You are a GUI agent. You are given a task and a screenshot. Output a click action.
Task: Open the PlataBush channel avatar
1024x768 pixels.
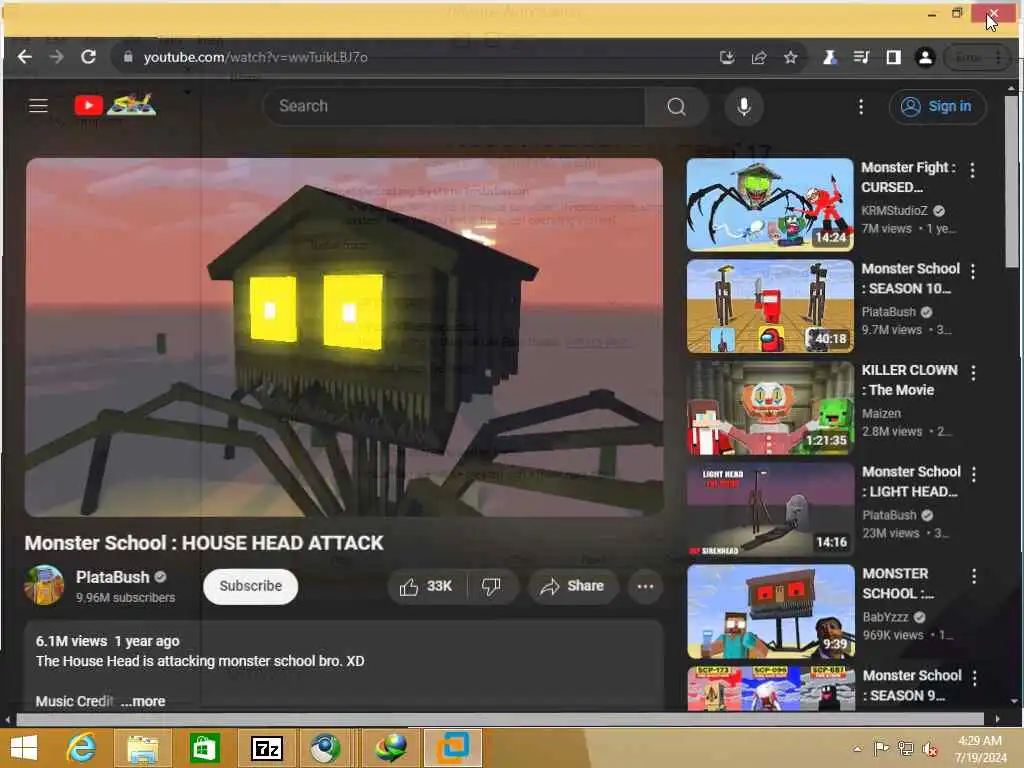point(44,585)
